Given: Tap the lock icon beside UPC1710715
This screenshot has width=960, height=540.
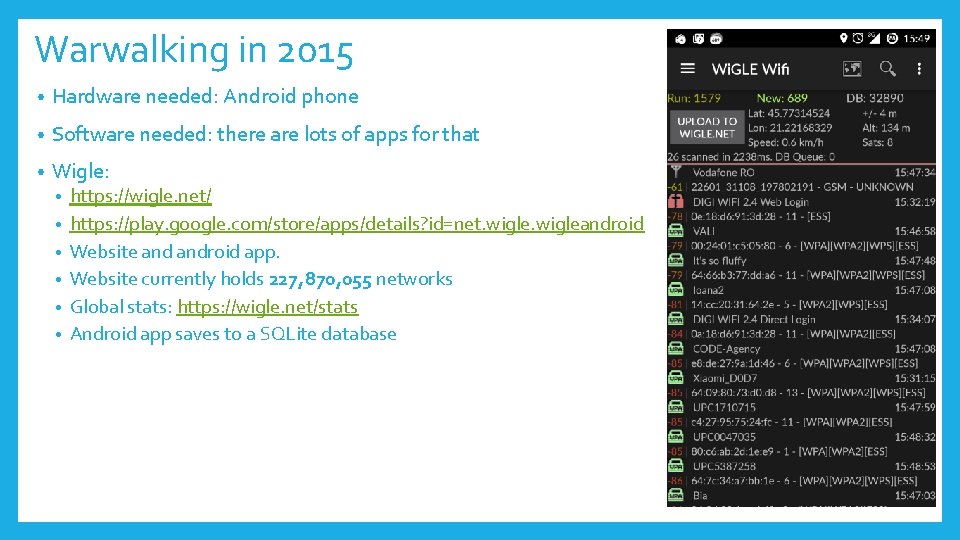Looking at the screenshot, I should click(x=676, y=407).
